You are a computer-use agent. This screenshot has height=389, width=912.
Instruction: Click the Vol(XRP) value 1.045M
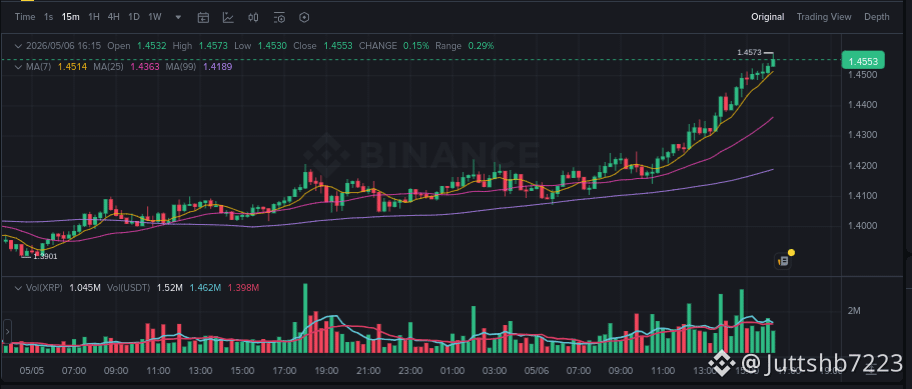point(85,288)
